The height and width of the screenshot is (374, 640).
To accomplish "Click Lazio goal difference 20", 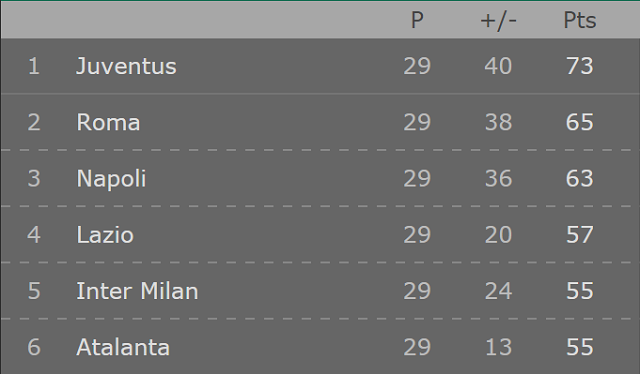I will coord(498,235).
